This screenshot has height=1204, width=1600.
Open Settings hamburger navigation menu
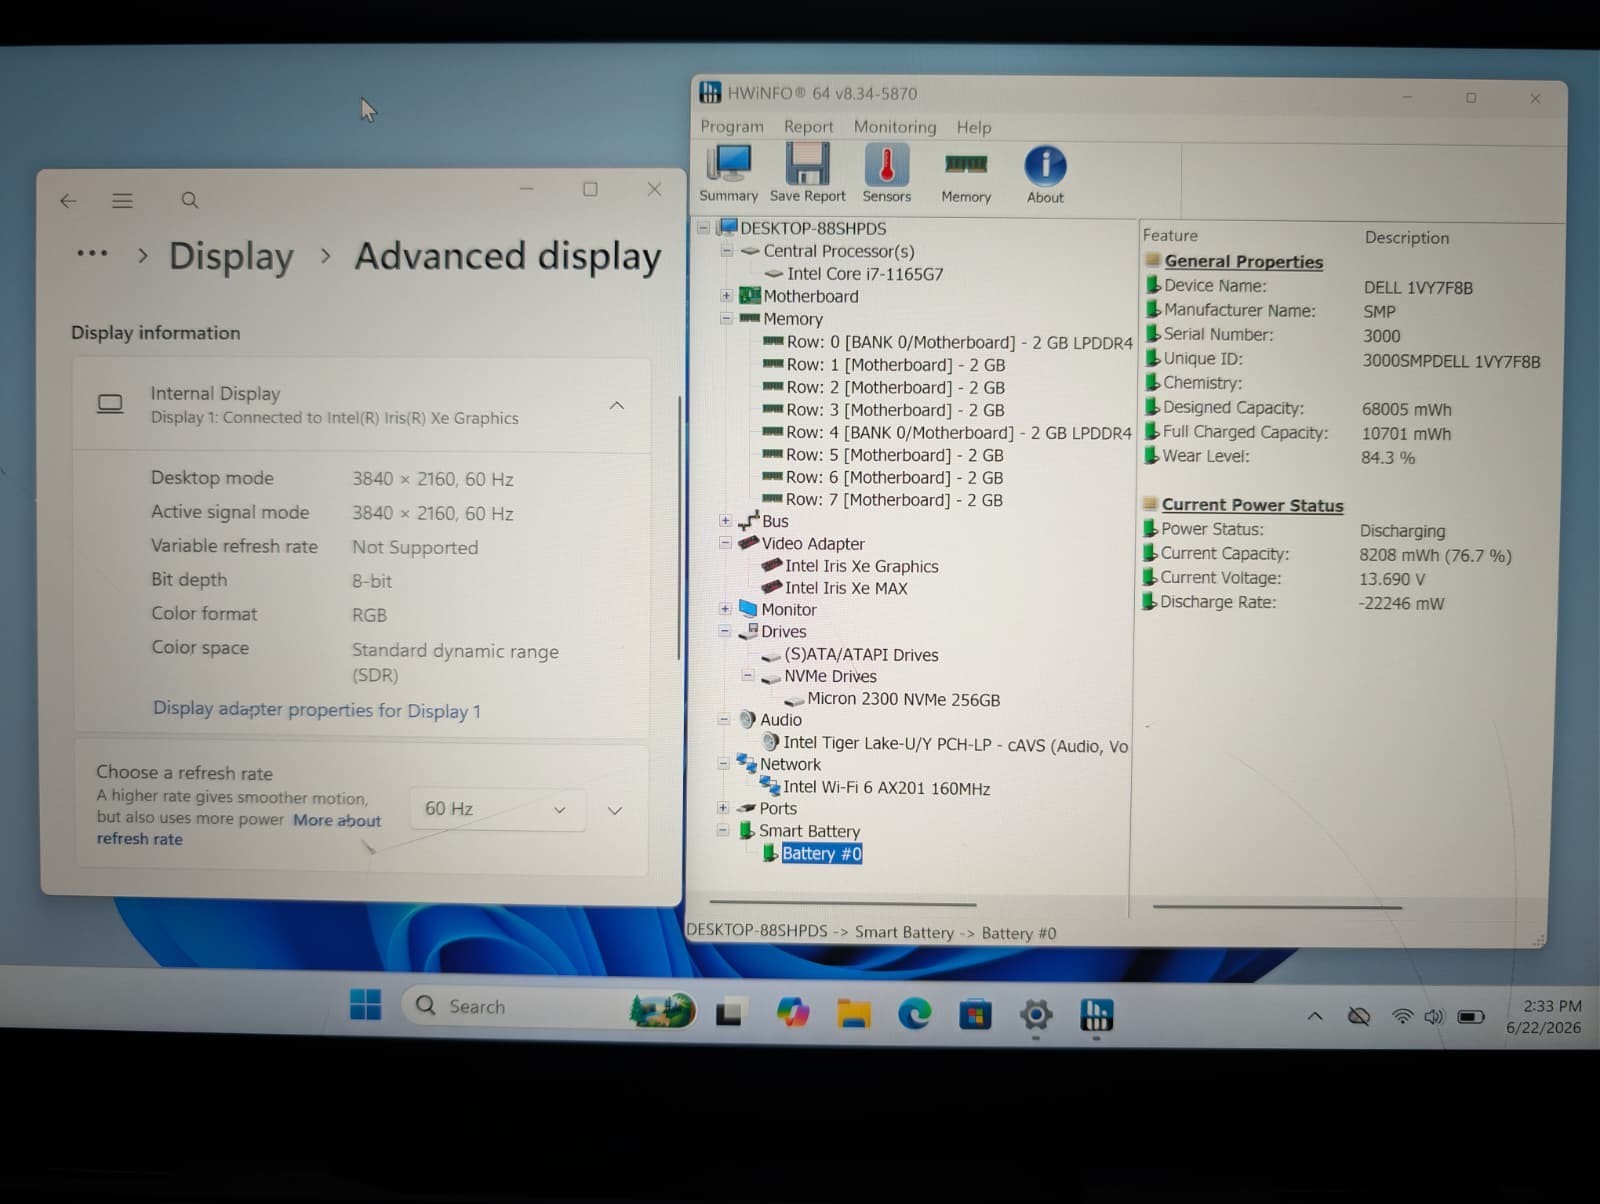click(x=122, y=201)
